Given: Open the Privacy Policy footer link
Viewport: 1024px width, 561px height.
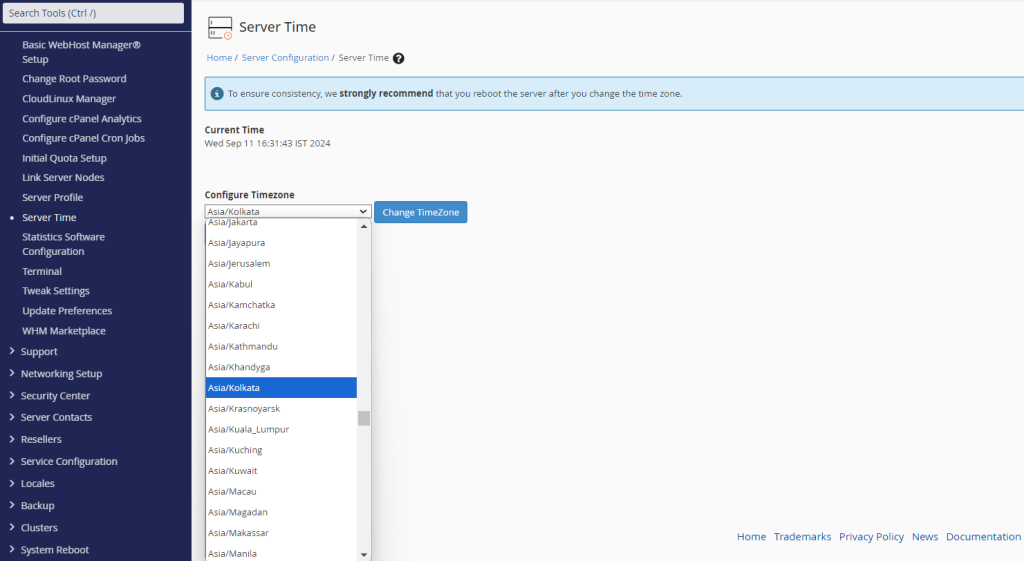Looking at the screenshot, I should [x=871, y=537].
